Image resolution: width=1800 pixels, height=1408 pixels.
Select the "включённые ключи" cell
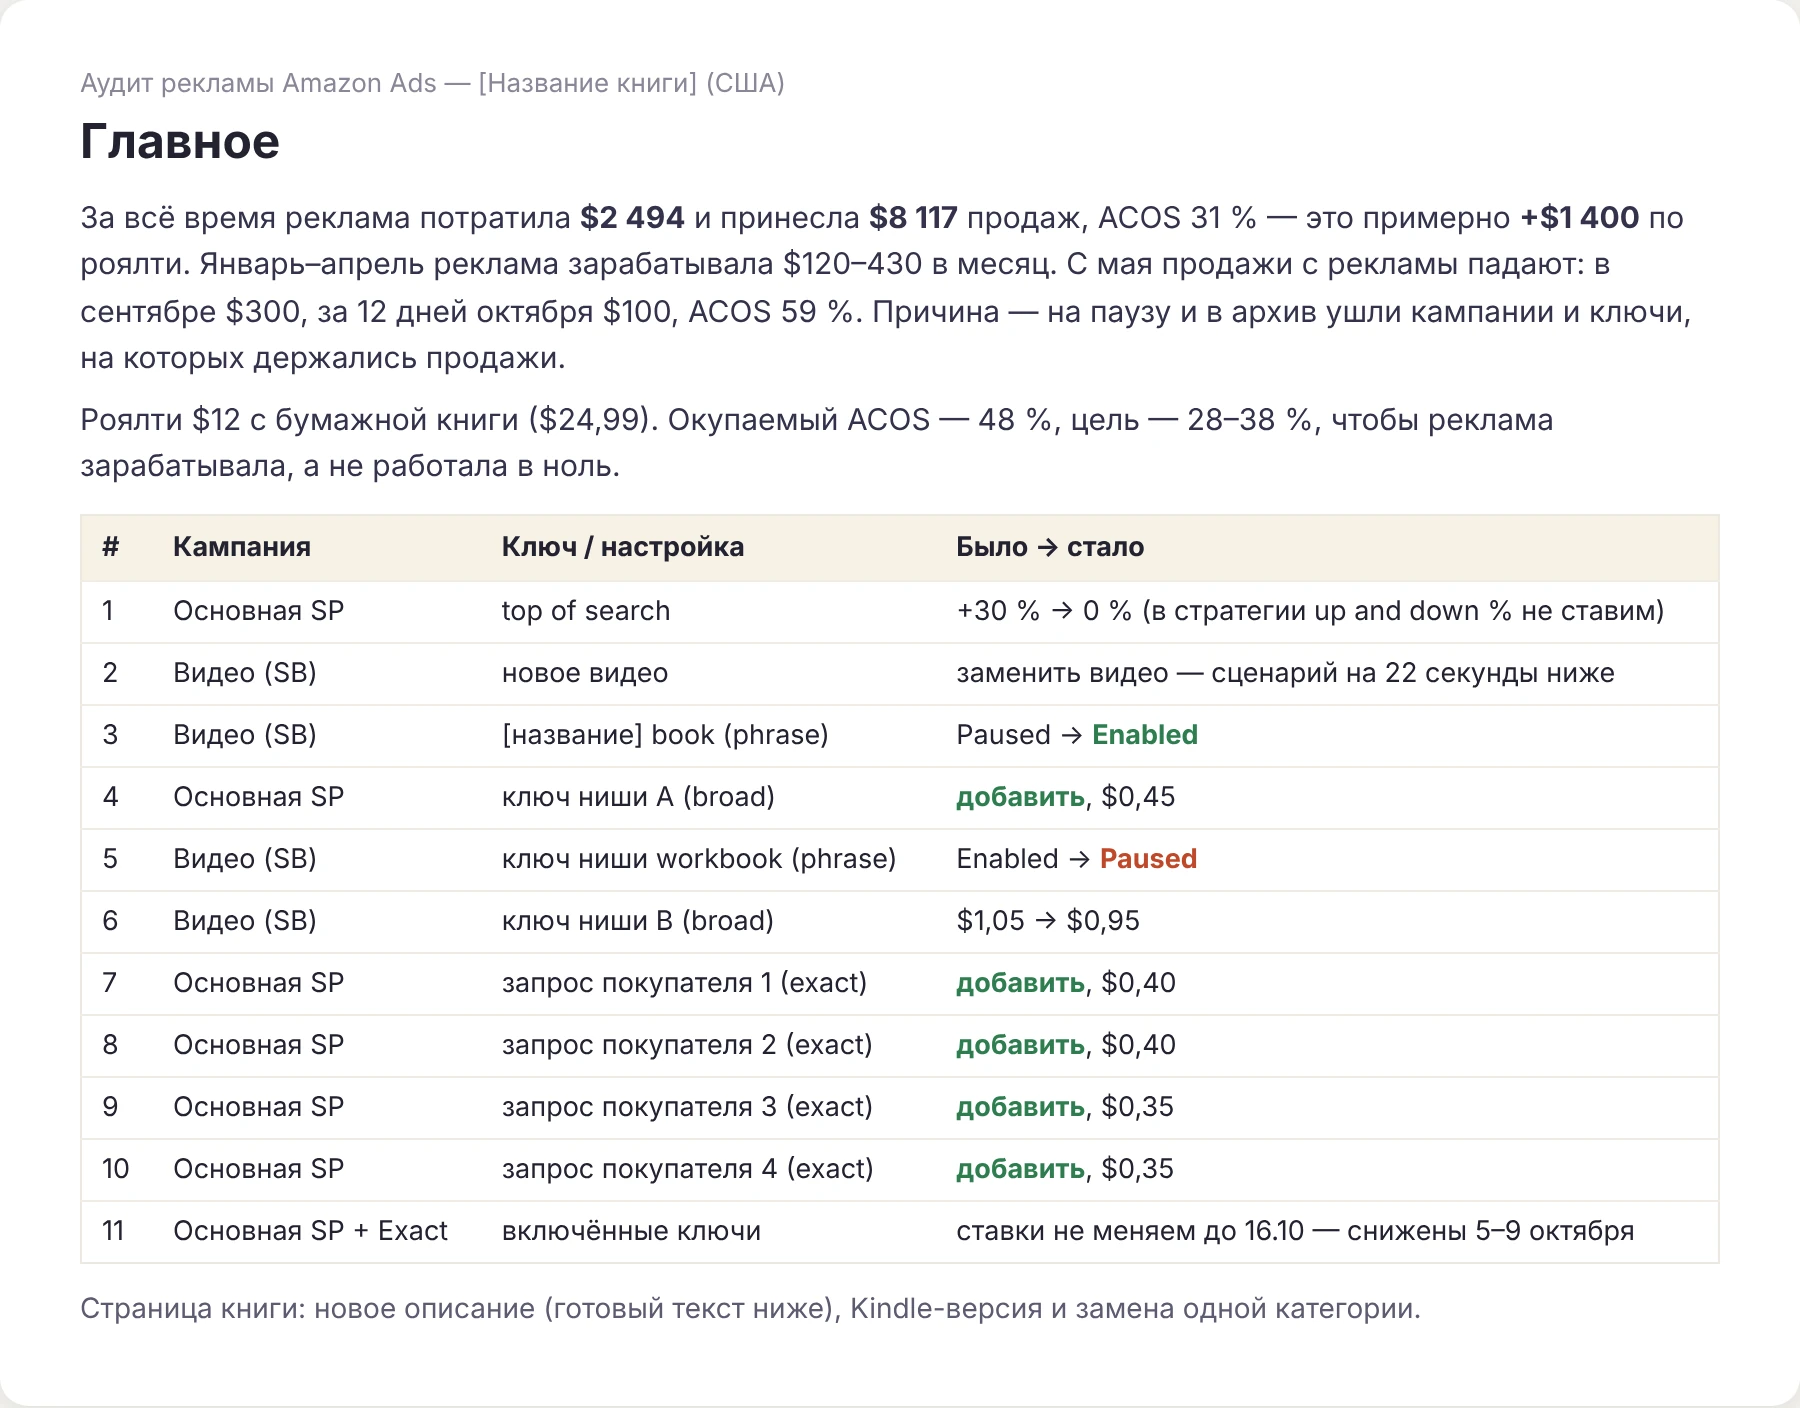tap(631, 1231)
